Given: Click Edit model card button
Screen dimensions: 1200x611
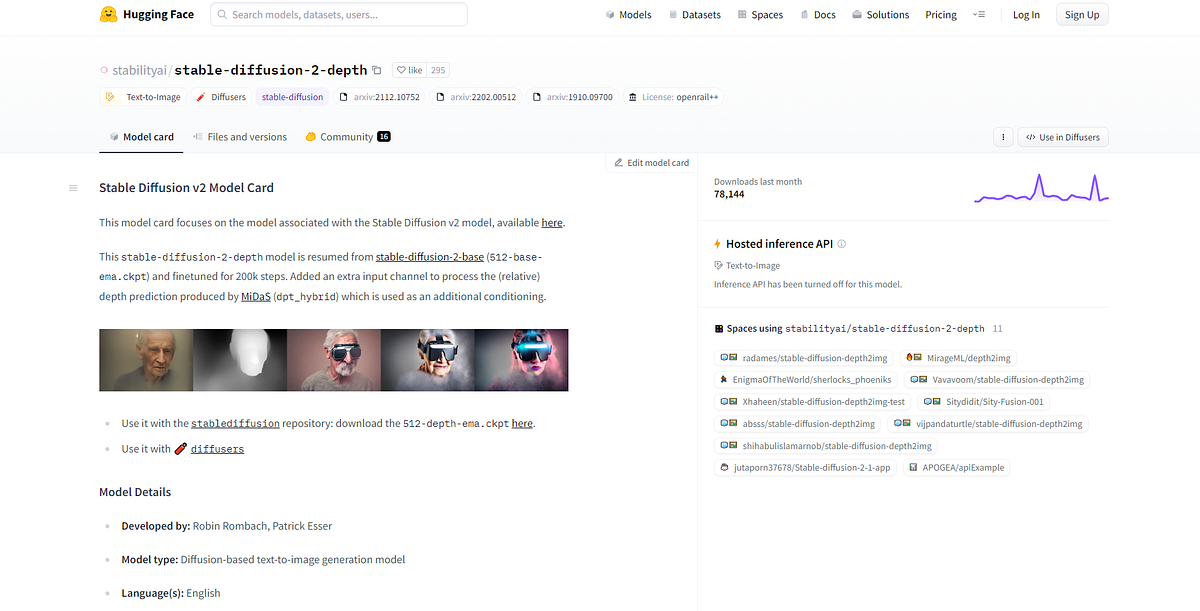Looking at the screenshot, I should (x=651, y=162).
